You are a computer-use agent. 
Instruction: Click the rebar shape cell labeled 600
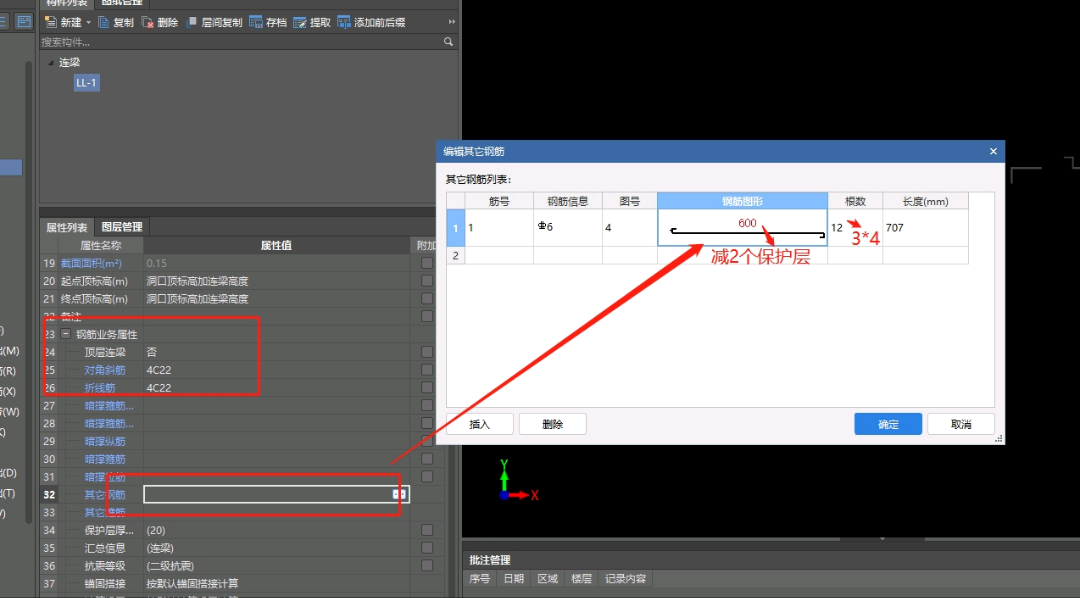point(742,228)
